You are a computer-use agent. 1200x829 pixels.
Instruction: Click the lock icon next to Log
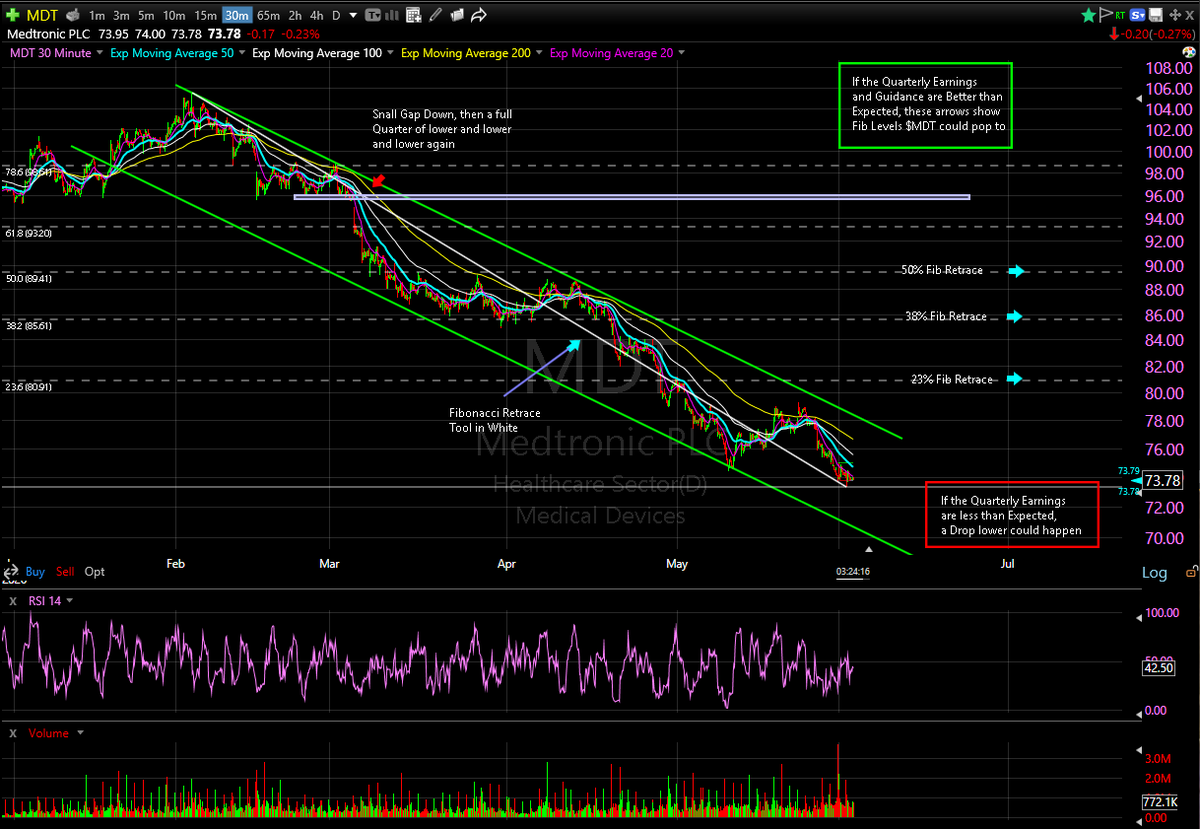coord(1189,572)
